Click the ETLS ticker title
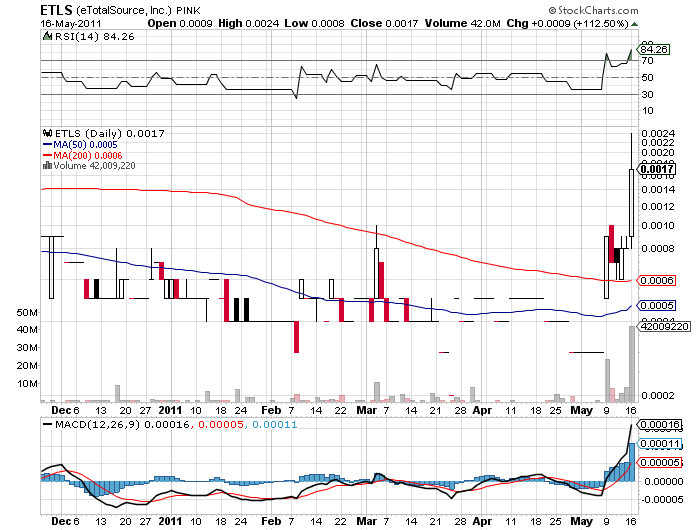 [56, 10]
